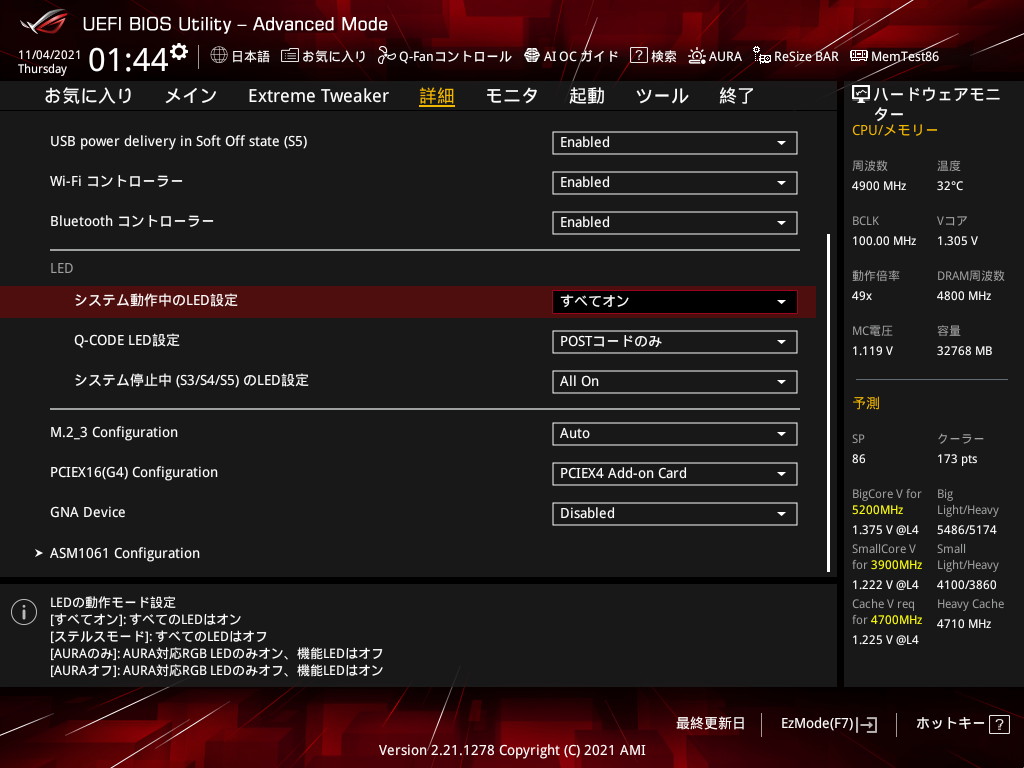Click the 5200MHz BigCore value
The height and width of the screenshot is (768, 1024).
coord(877,510)
